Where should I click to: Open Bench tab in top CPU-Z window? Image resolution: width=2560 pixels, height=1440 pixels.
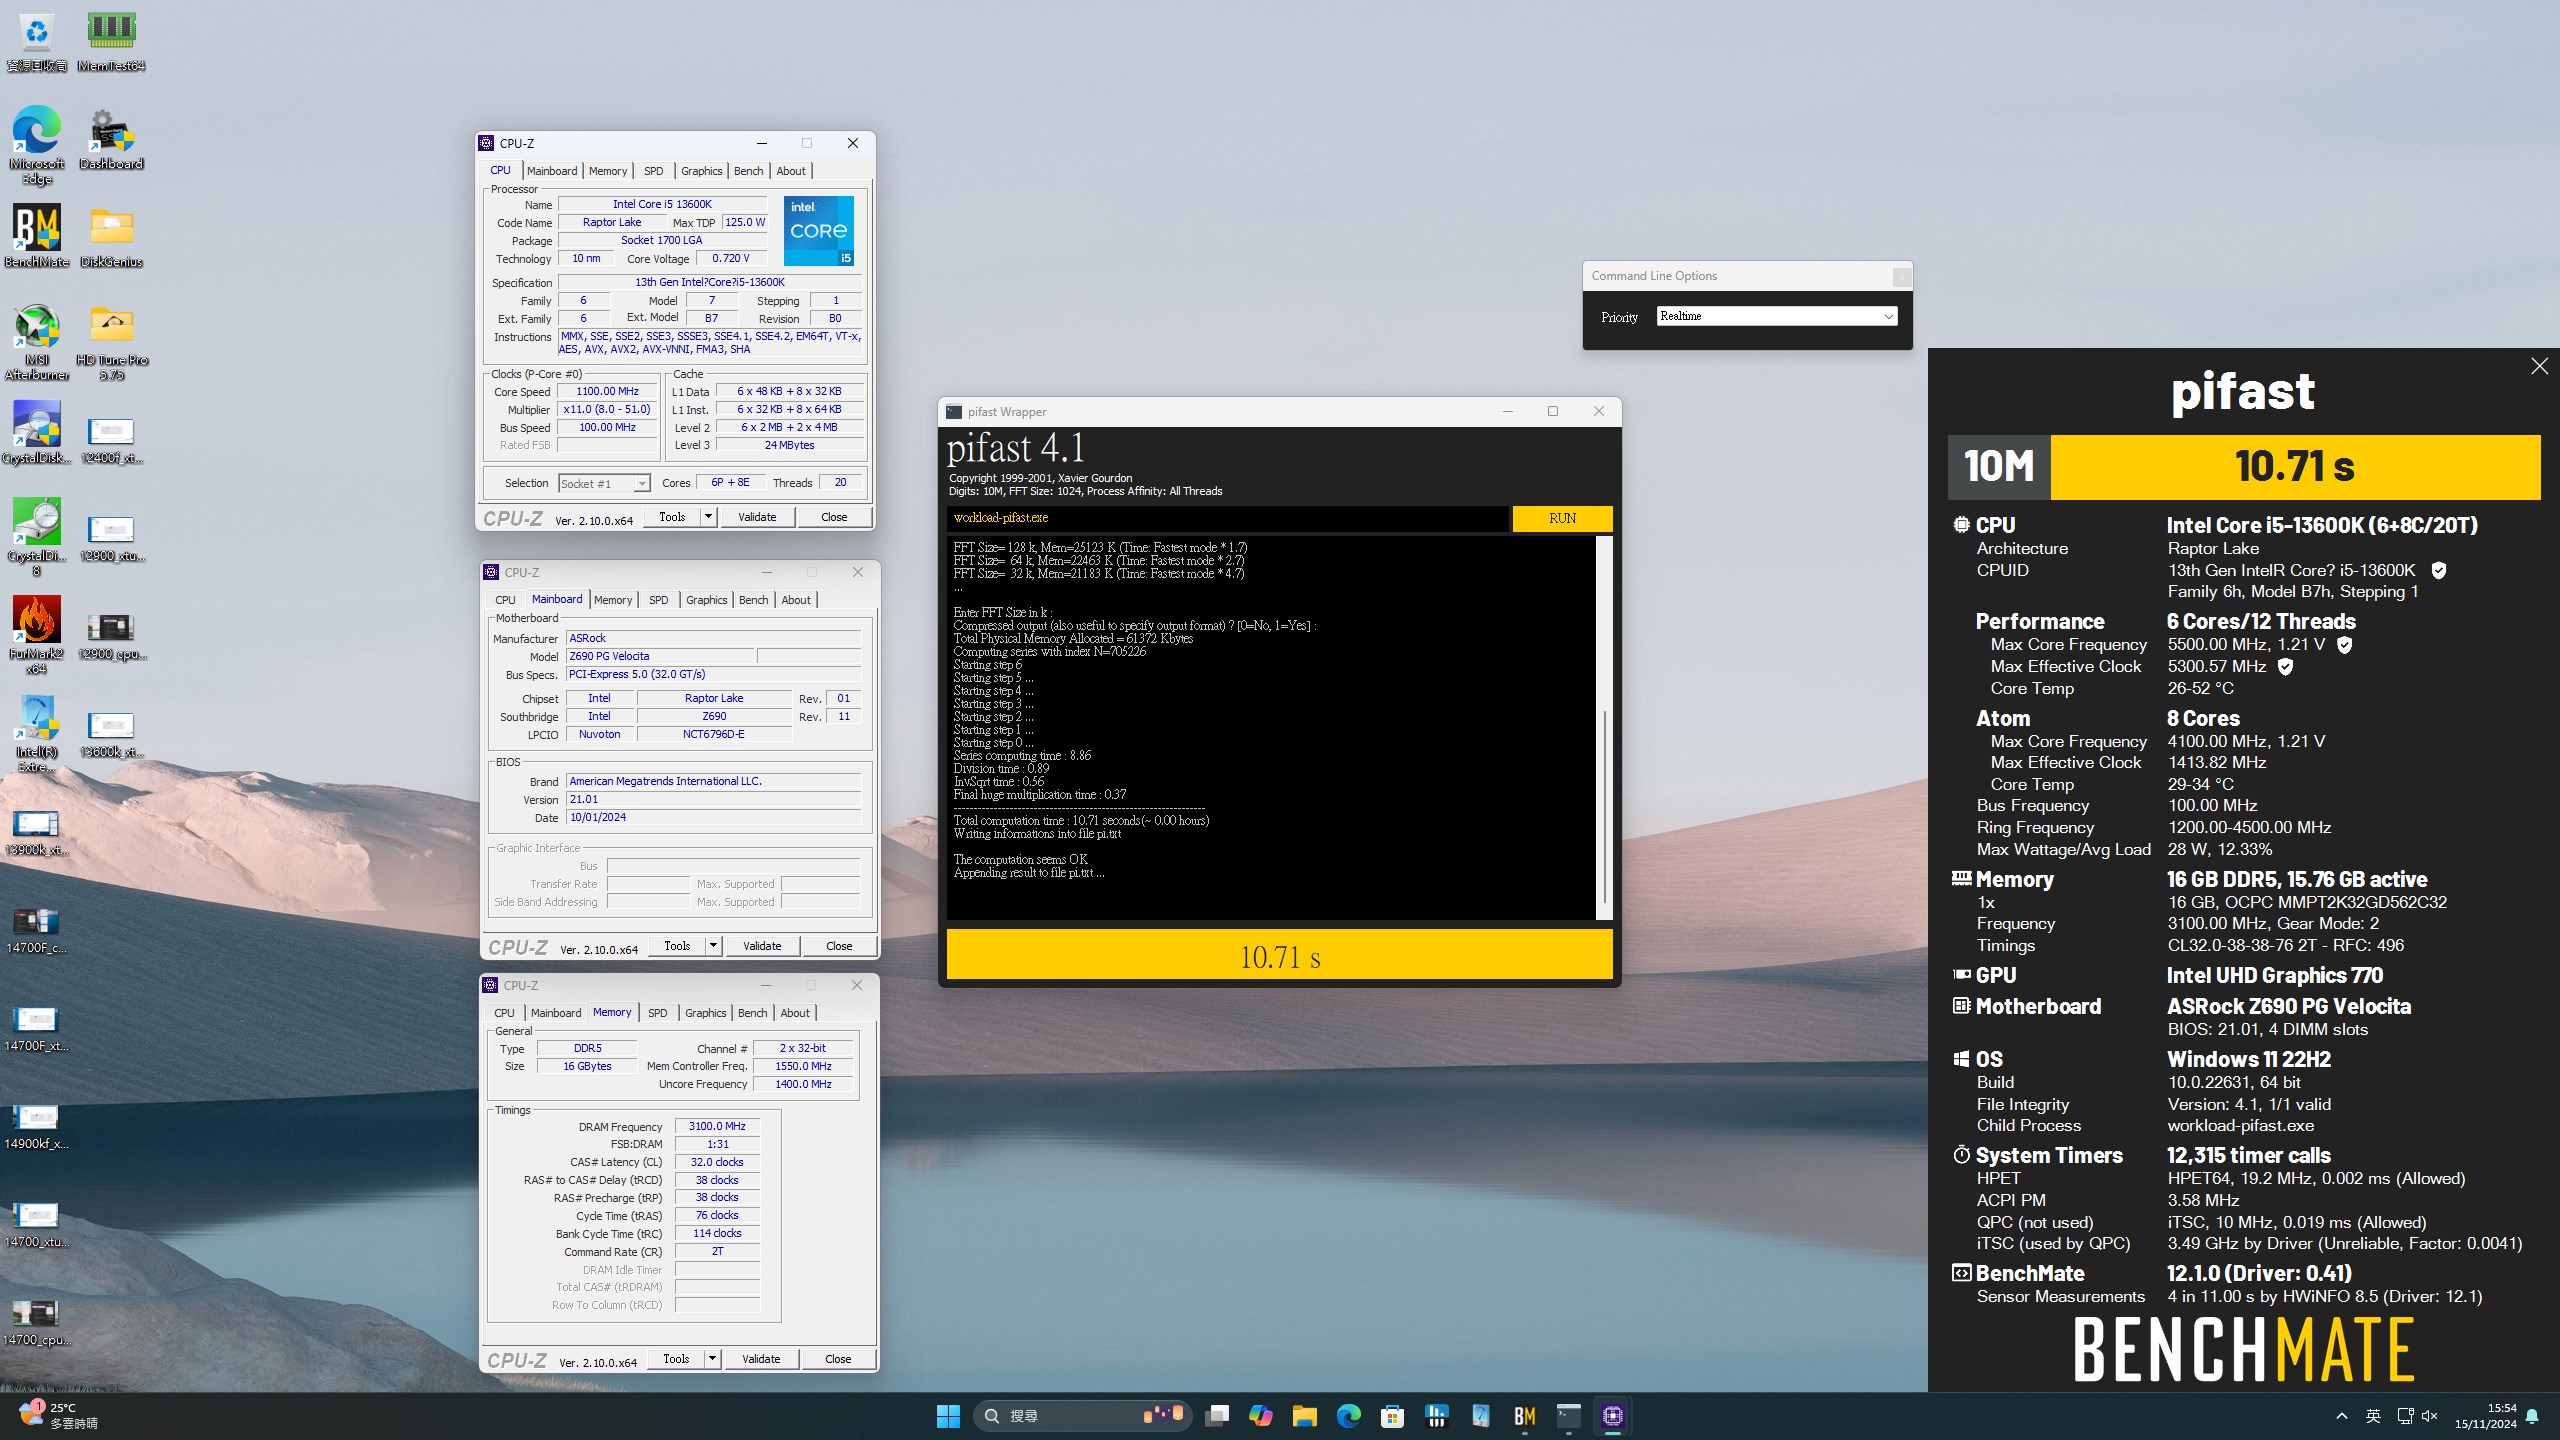748,171
